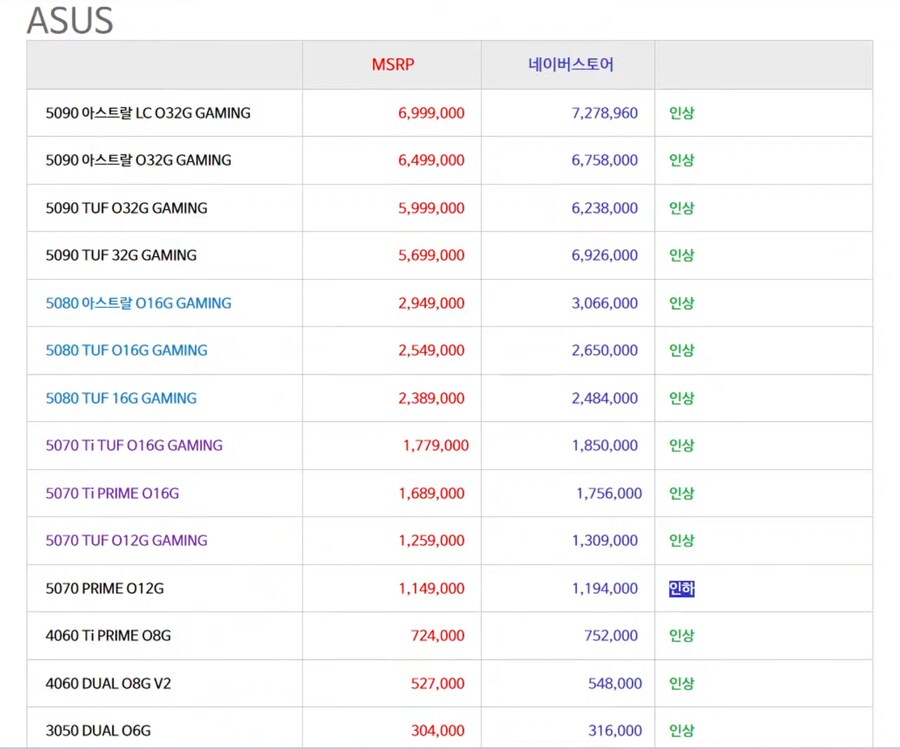Select the 5090 TUF O32G GAMING product name
Screen dimensions: 900x749
tap(126, 208)
